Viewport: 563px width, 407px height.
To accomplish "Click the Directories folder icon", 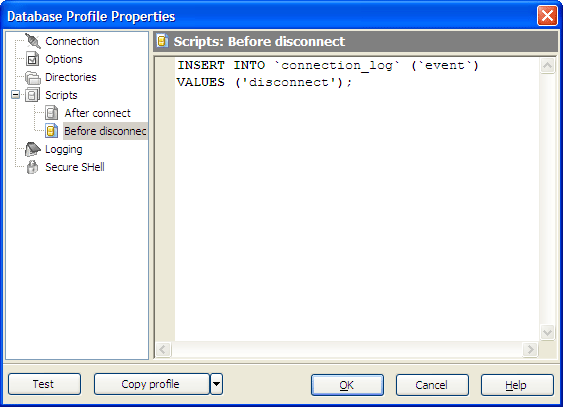I will pyautogui.click(x=33, y=77).
